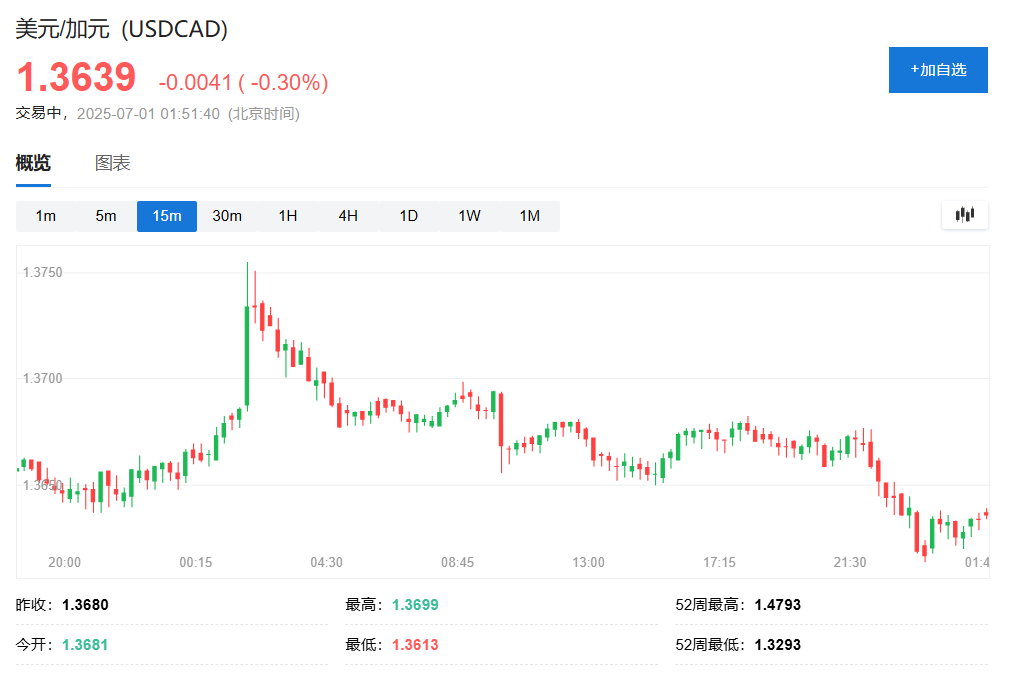Click the +加自选 button
Image resolution: width=1013 pixels, height=691 pixels.
[x=938, y=70]
